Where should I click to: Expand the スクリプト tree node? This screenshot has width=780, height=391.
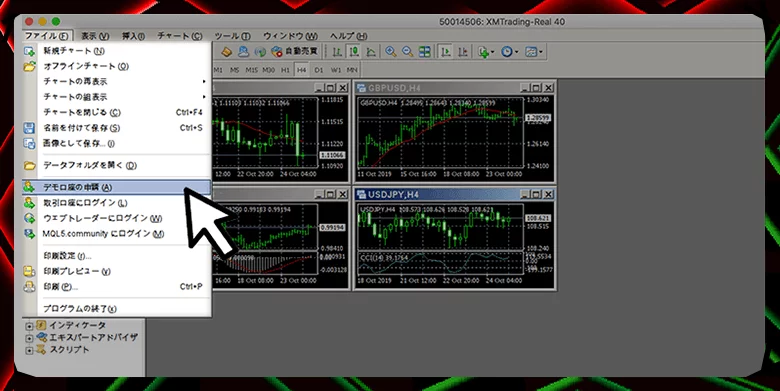pyautogui.click(x=29, y=351)
